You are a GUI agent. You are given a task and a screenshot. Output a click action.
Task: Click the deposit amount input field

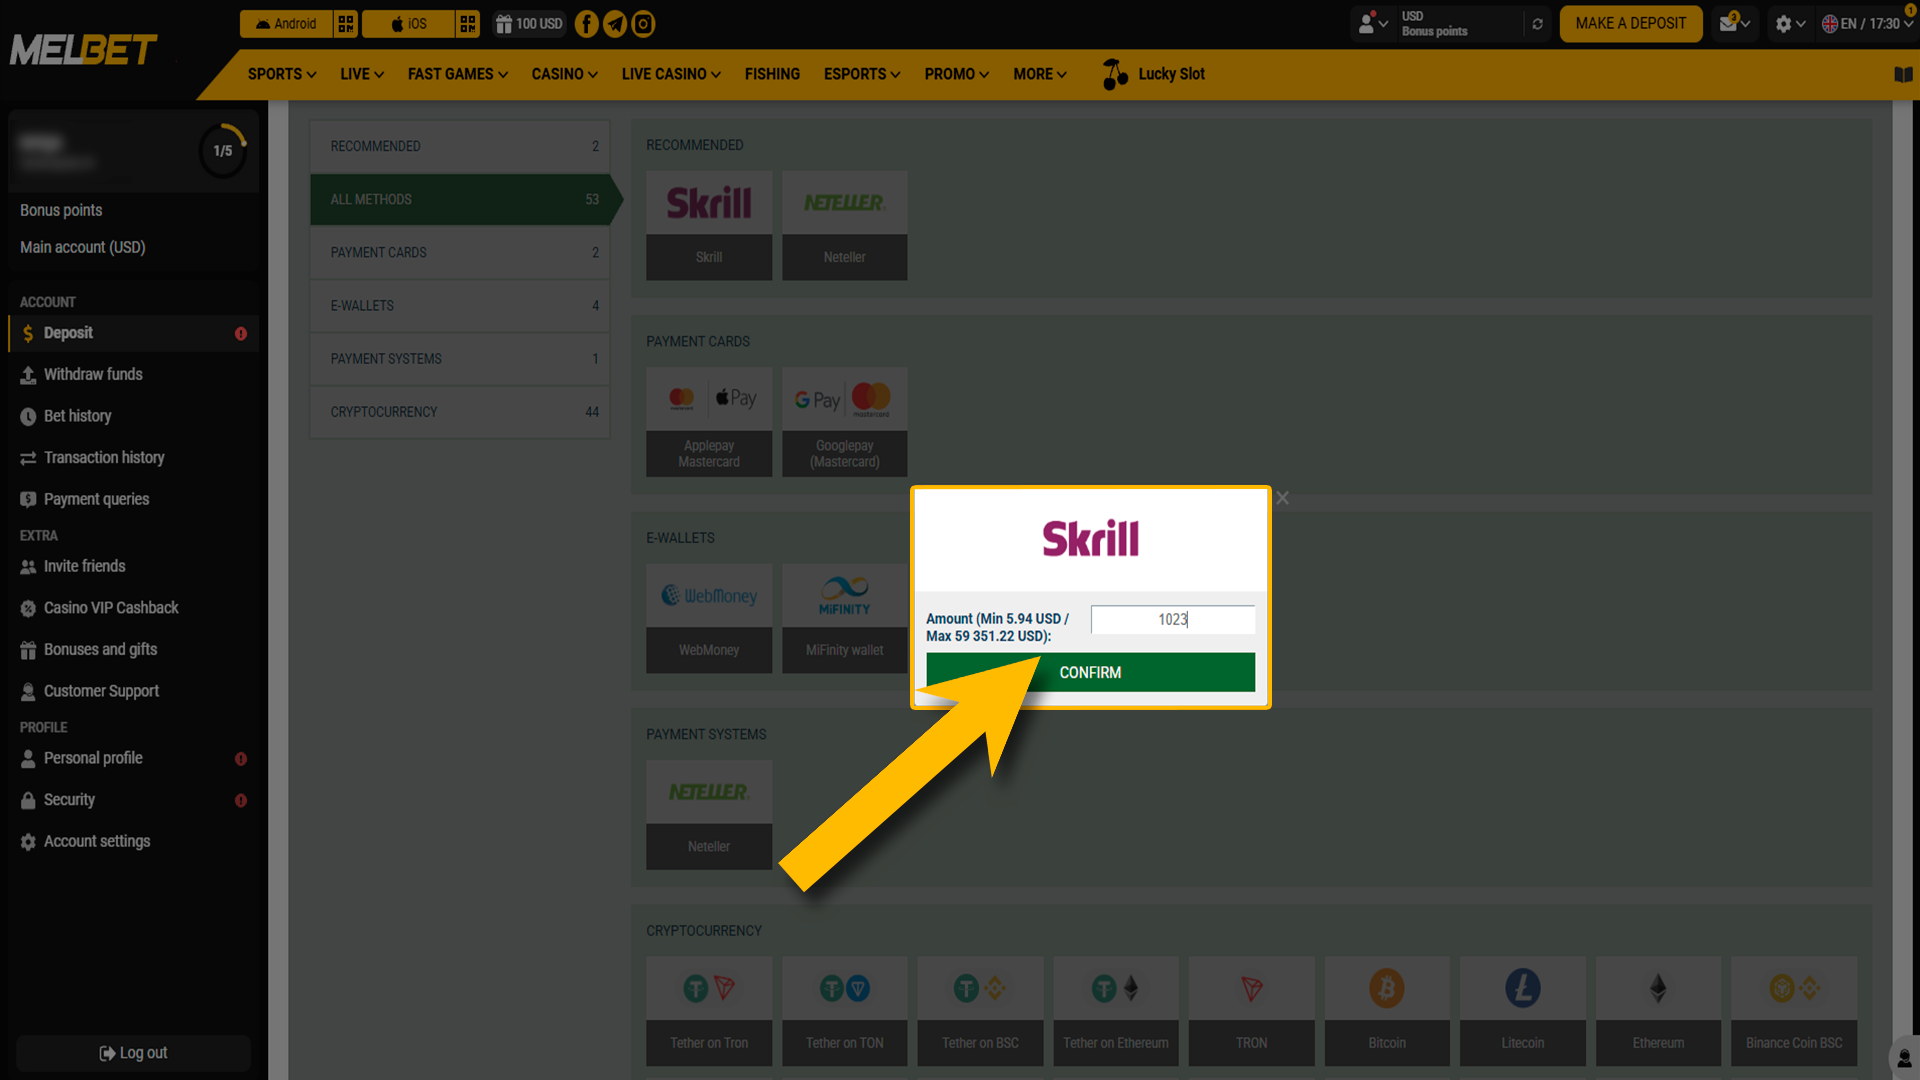click(1172, 619)
